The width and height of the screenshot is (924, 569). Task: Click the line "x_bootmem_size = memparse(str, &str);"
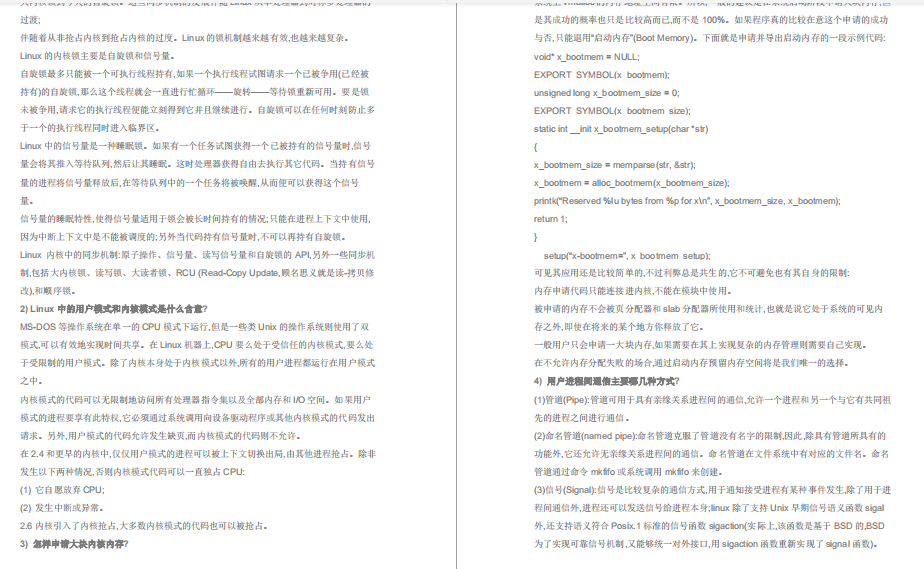click(x=615, y=165)
